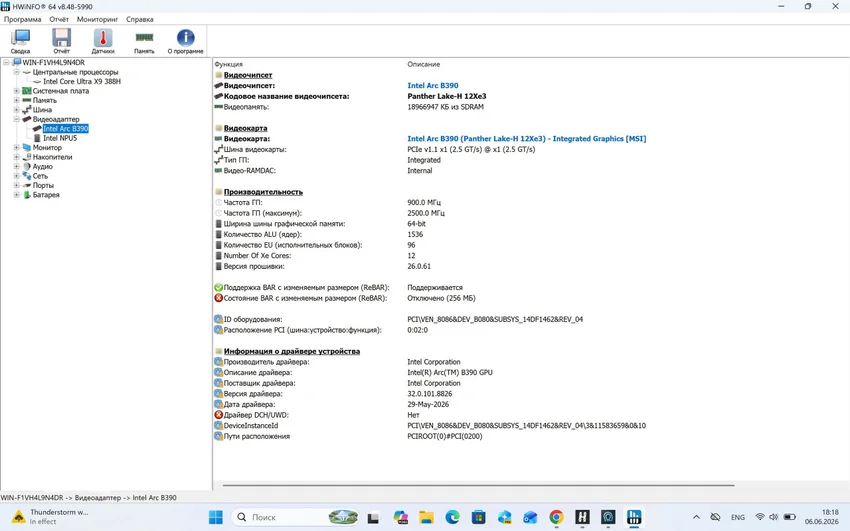Viewport: 850px width, 531px height.
Task: Click the ENG language indicator
Action: tap(738, 517)
